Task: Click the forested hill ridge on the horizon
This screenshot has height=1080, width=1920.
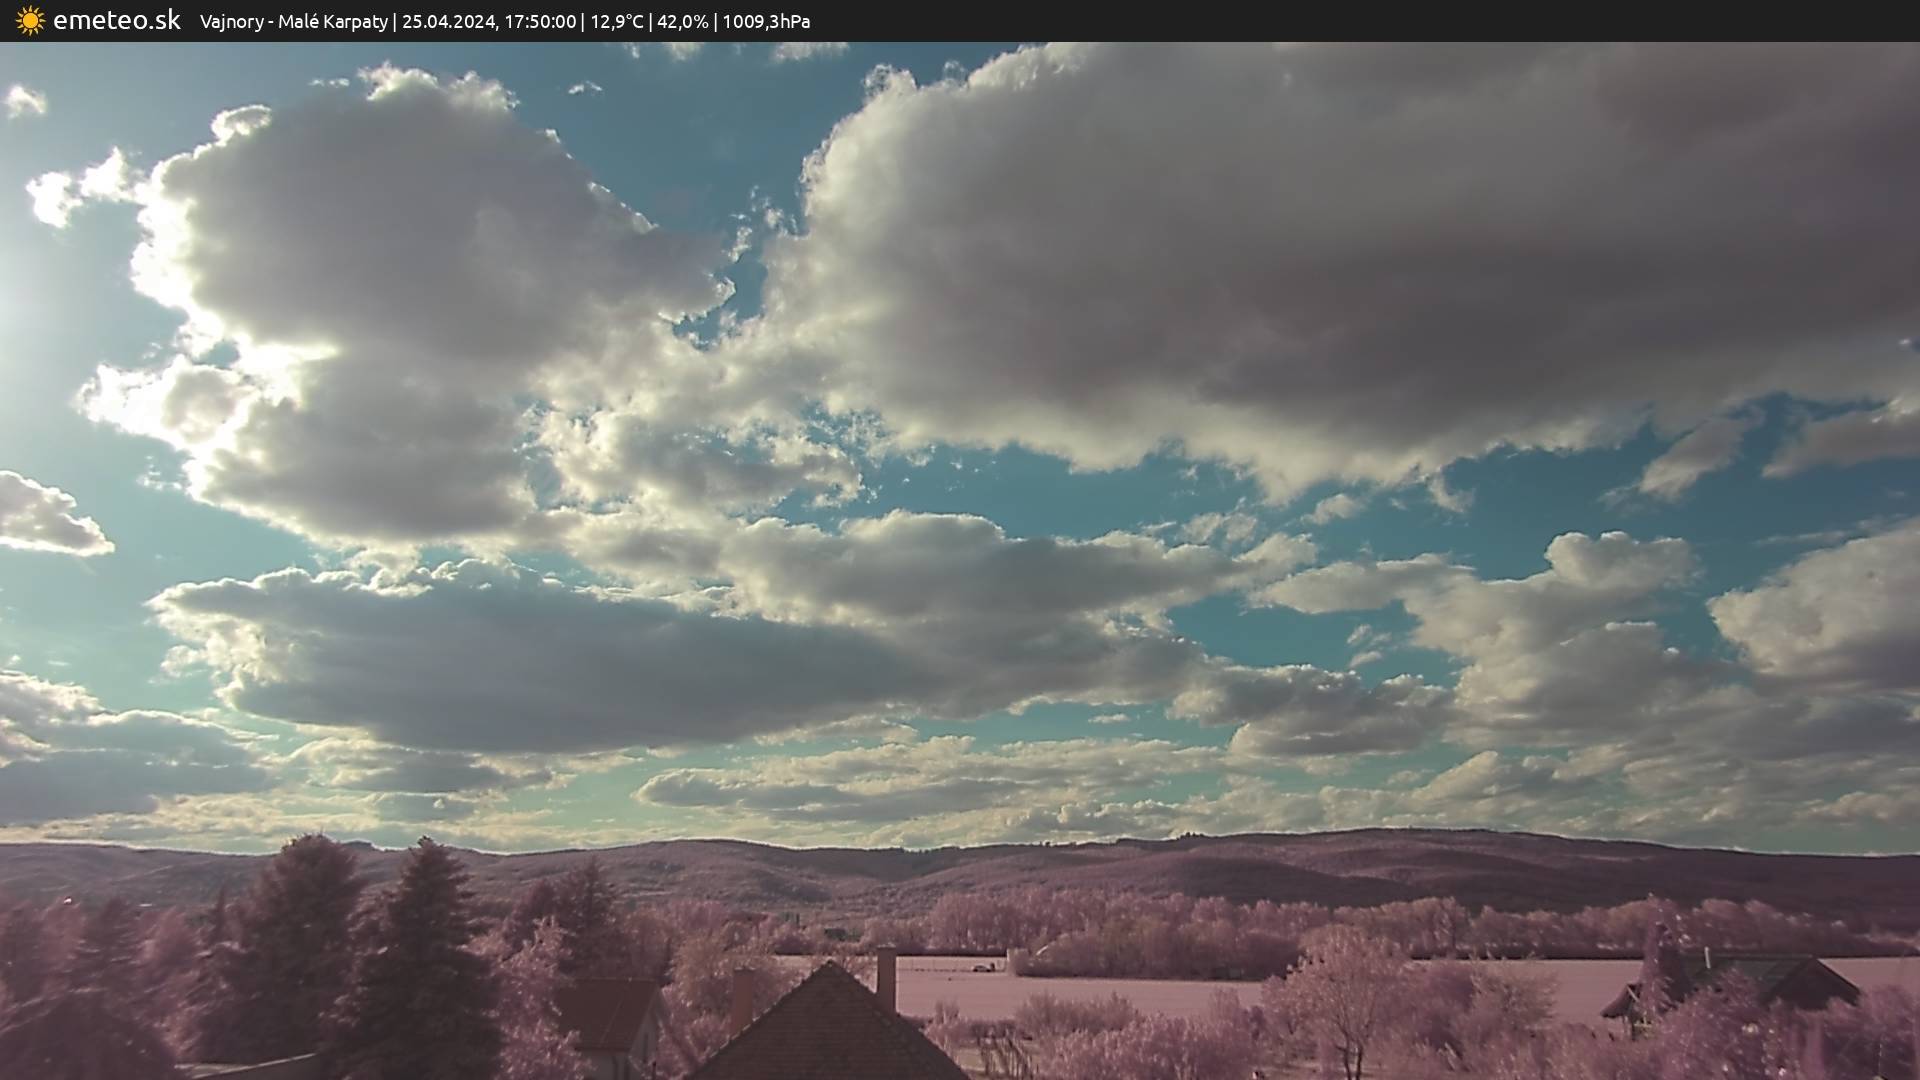Action: point(1300,860)
